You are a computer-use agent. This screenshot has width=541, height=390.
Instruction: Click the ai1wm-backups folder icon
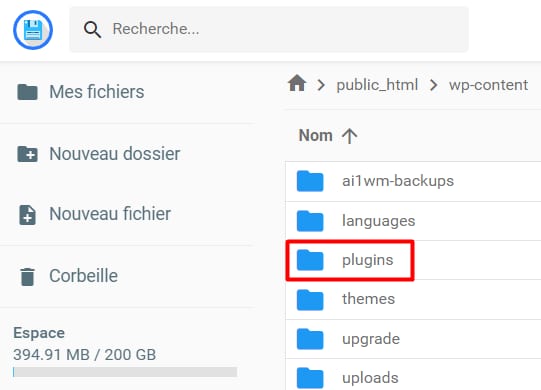310,181
